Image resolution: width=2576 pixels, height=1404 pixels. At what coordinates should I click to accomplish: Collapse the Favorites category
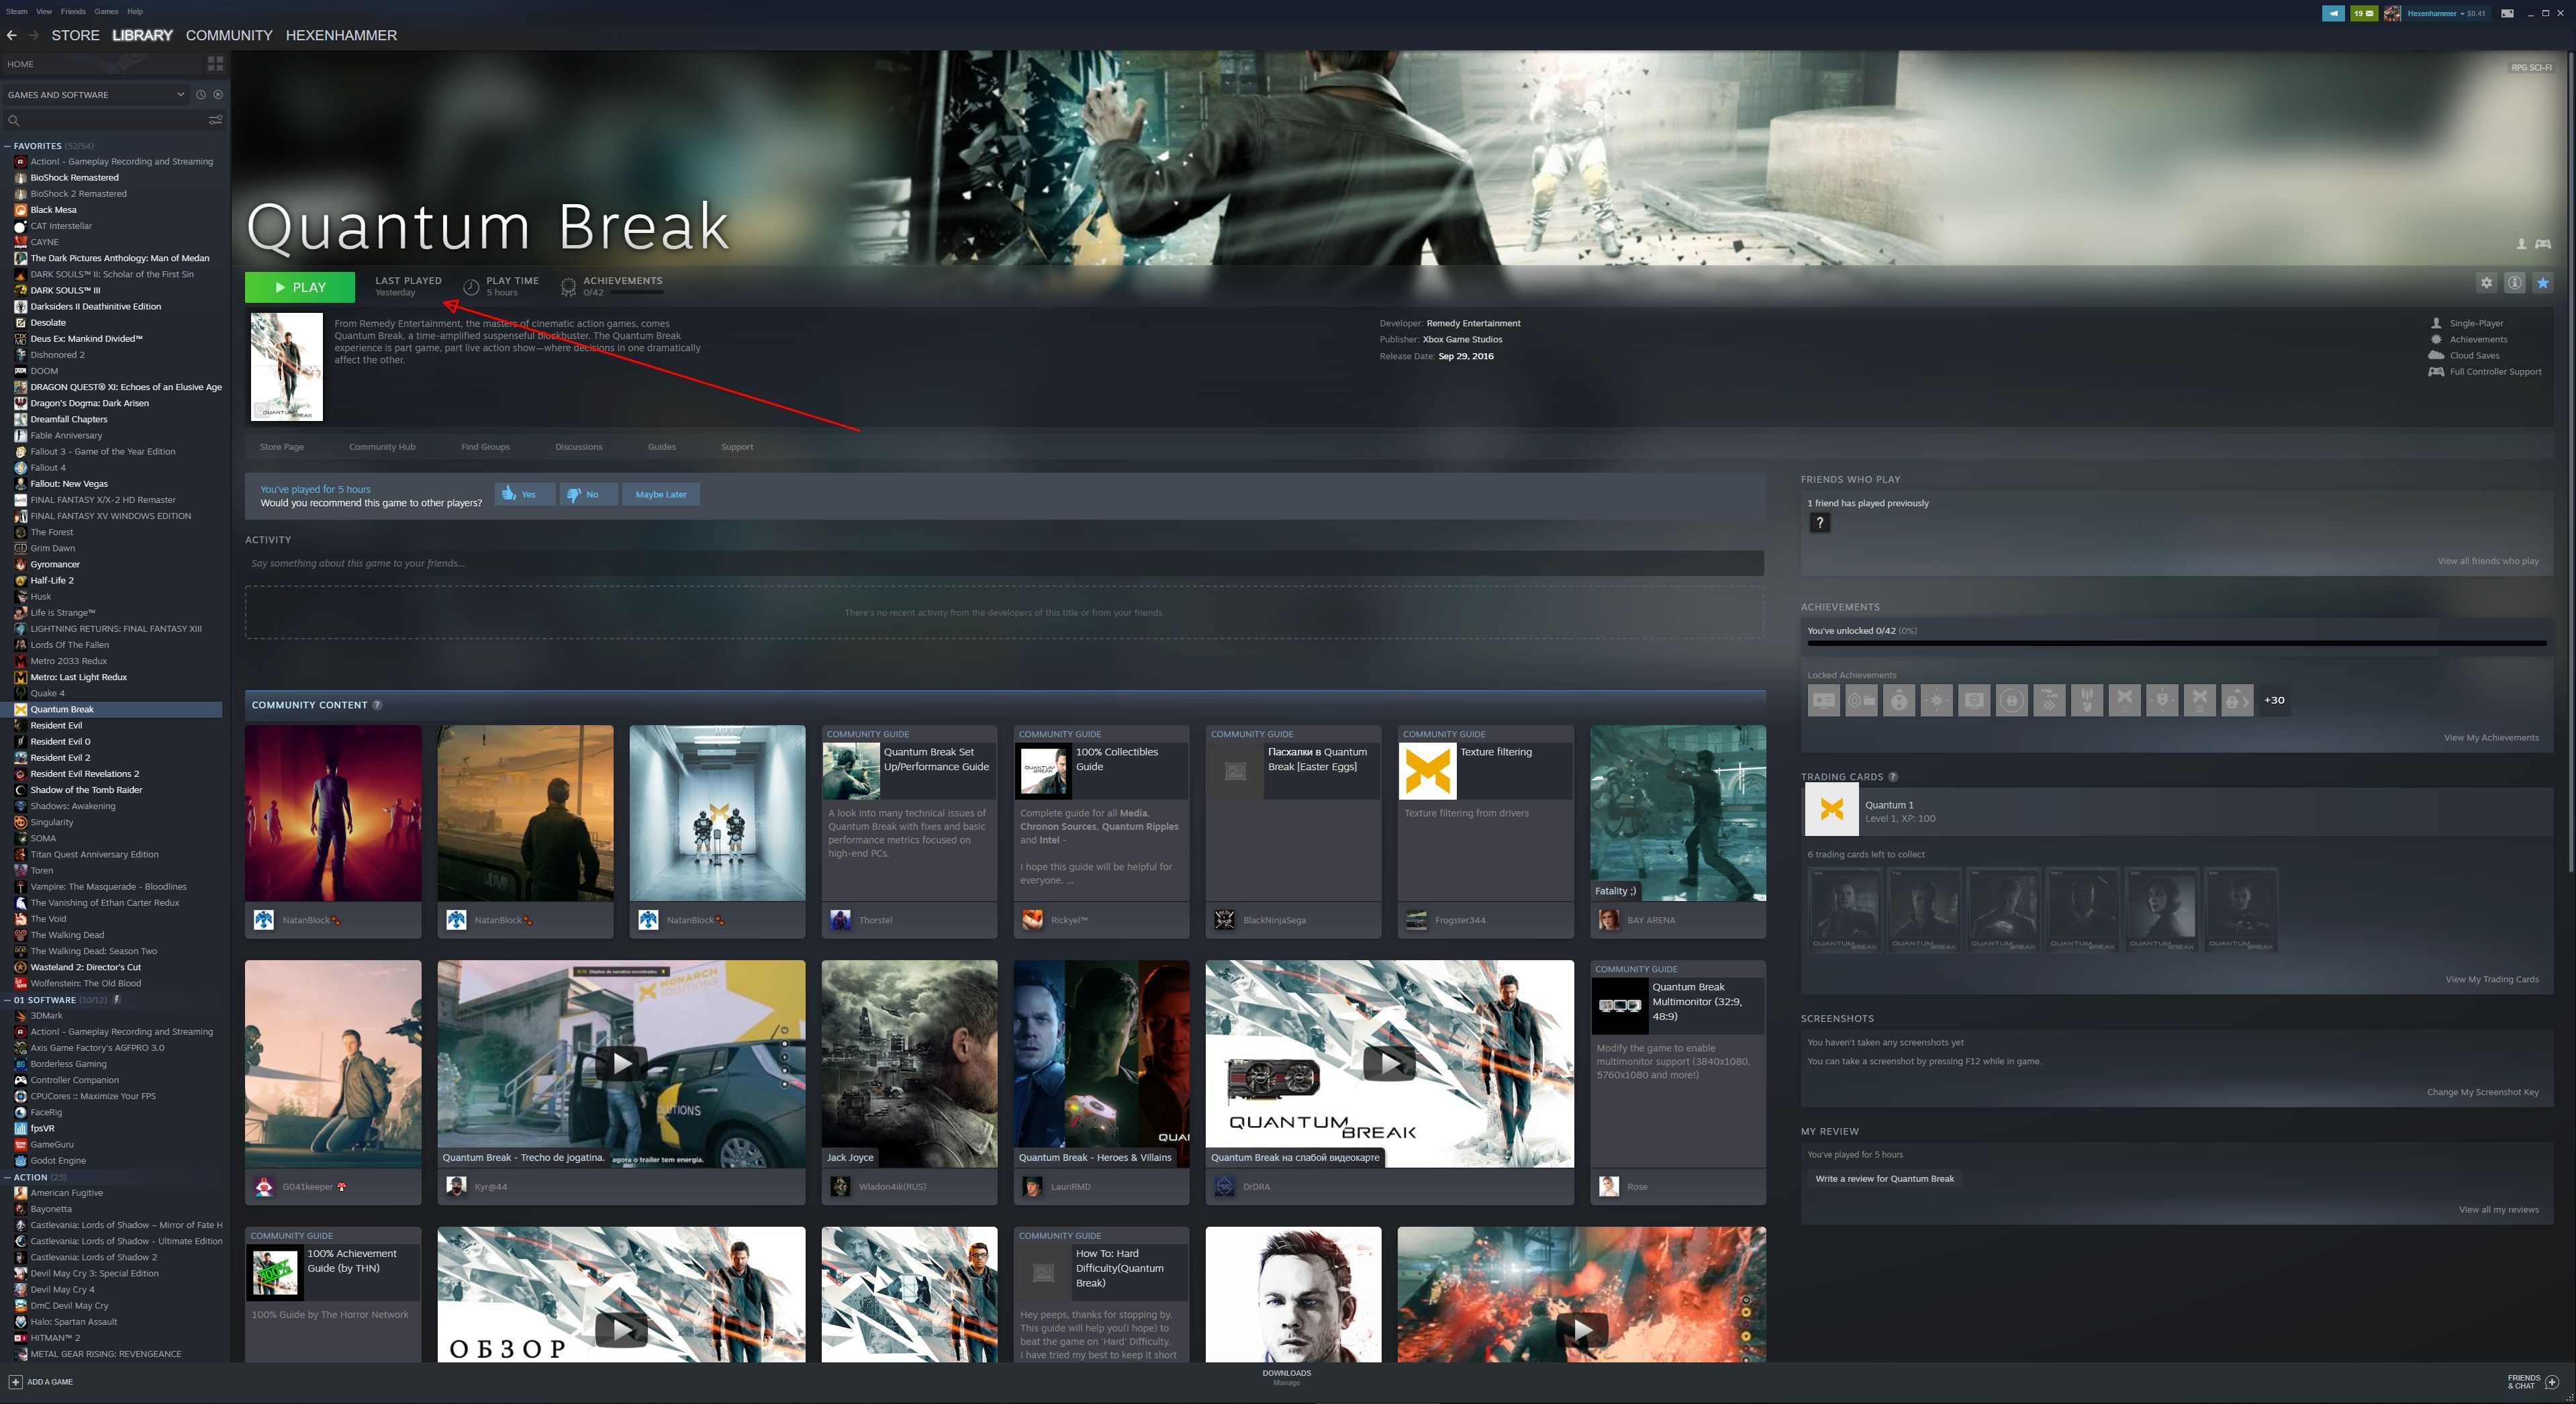point(8,146)
